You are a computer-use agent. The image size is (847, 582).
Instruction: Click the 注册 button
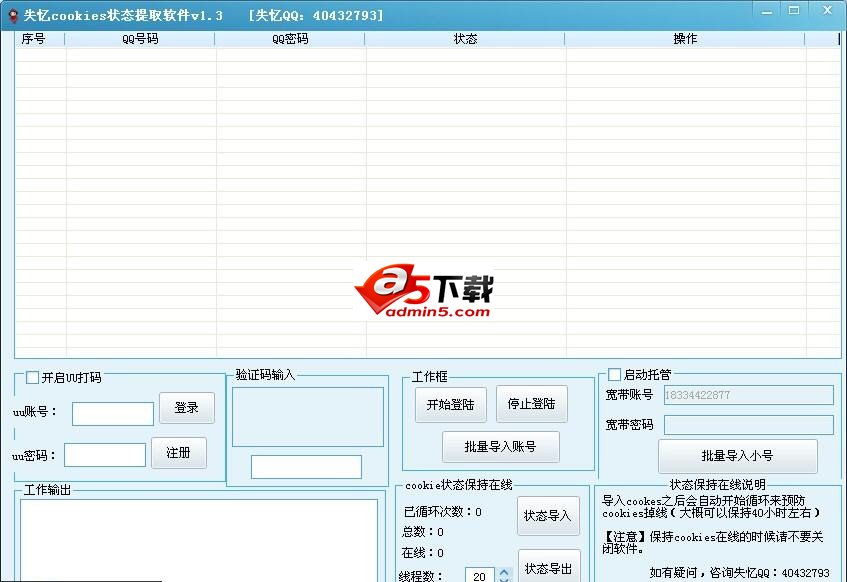click(179, 453)
